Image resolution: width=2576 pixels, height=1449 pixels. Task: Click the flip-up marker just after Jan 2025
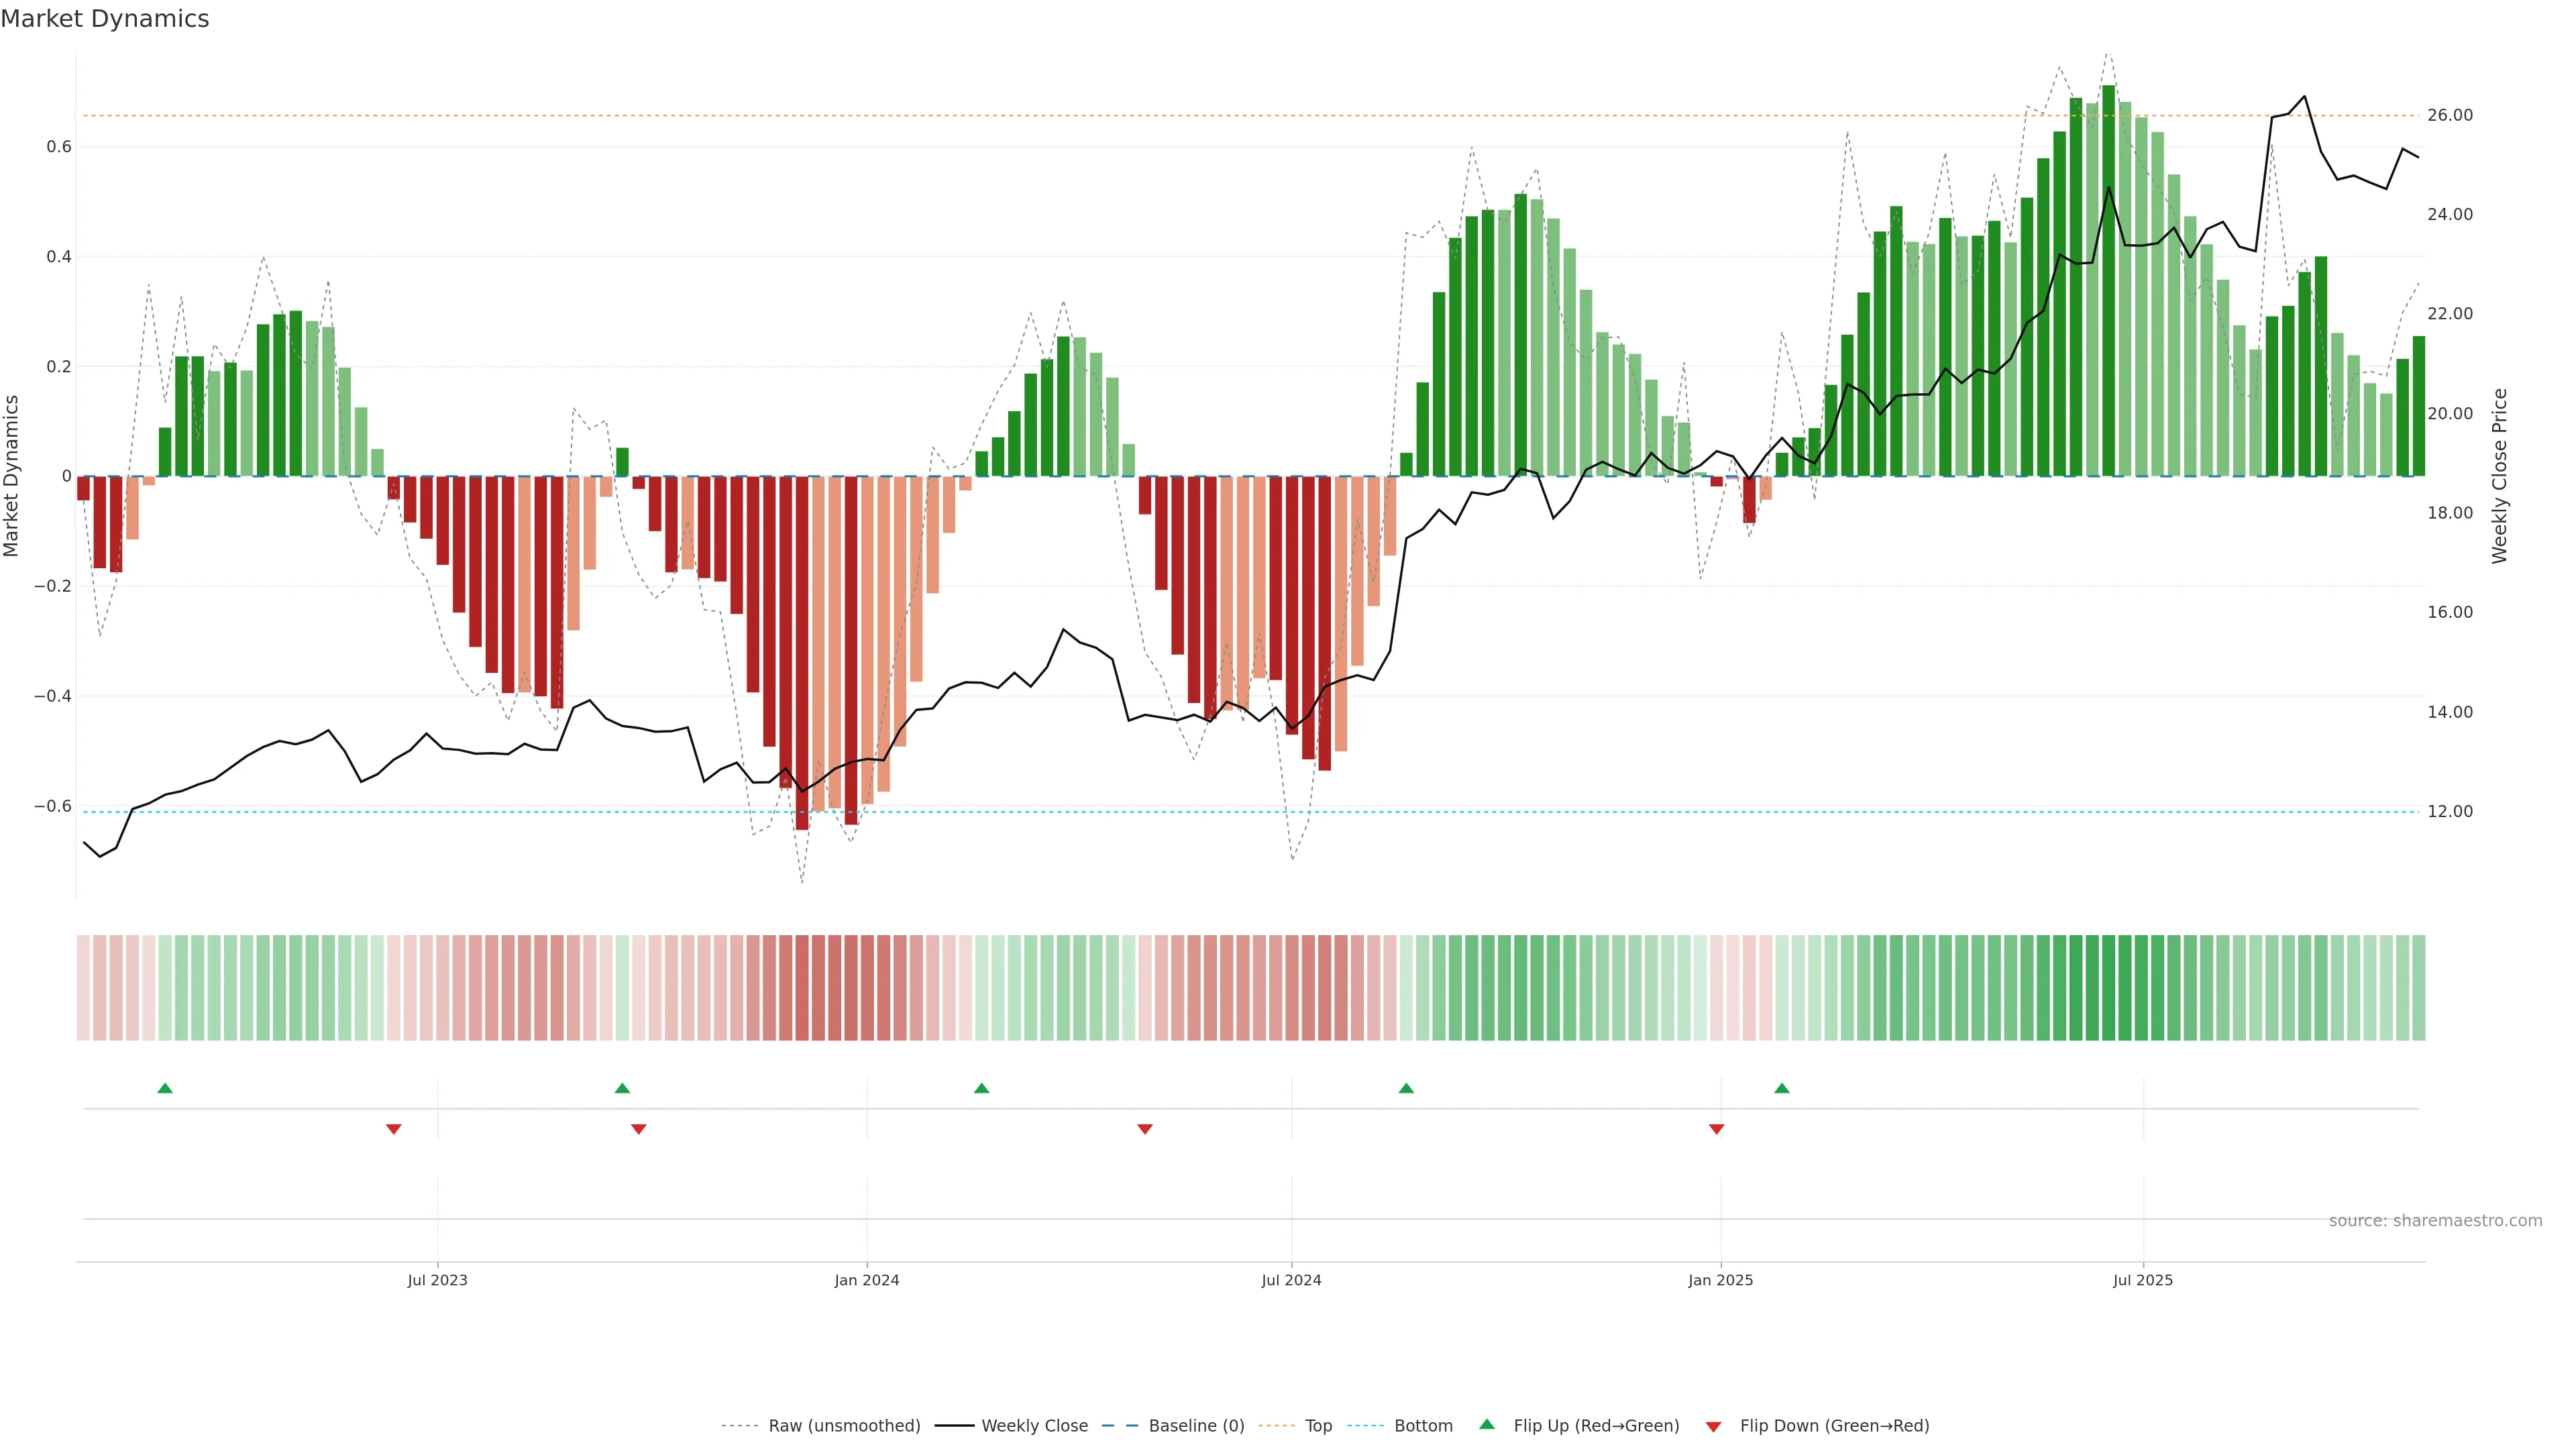tap(1782, 1088)
